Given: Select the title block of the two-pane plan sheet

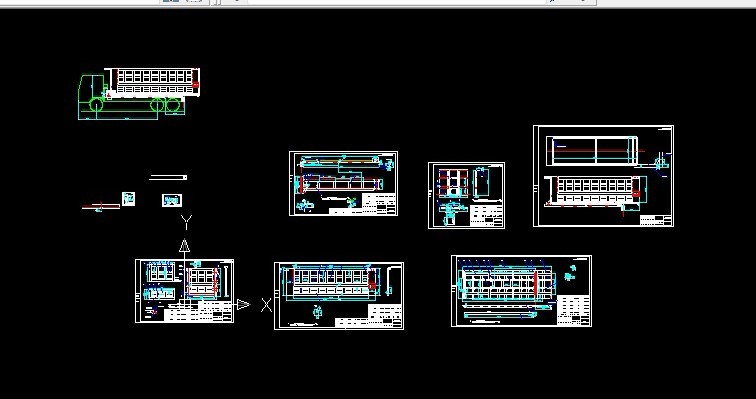Looking at the screenshot, I should pyautogui.click(x=655, y=220).
